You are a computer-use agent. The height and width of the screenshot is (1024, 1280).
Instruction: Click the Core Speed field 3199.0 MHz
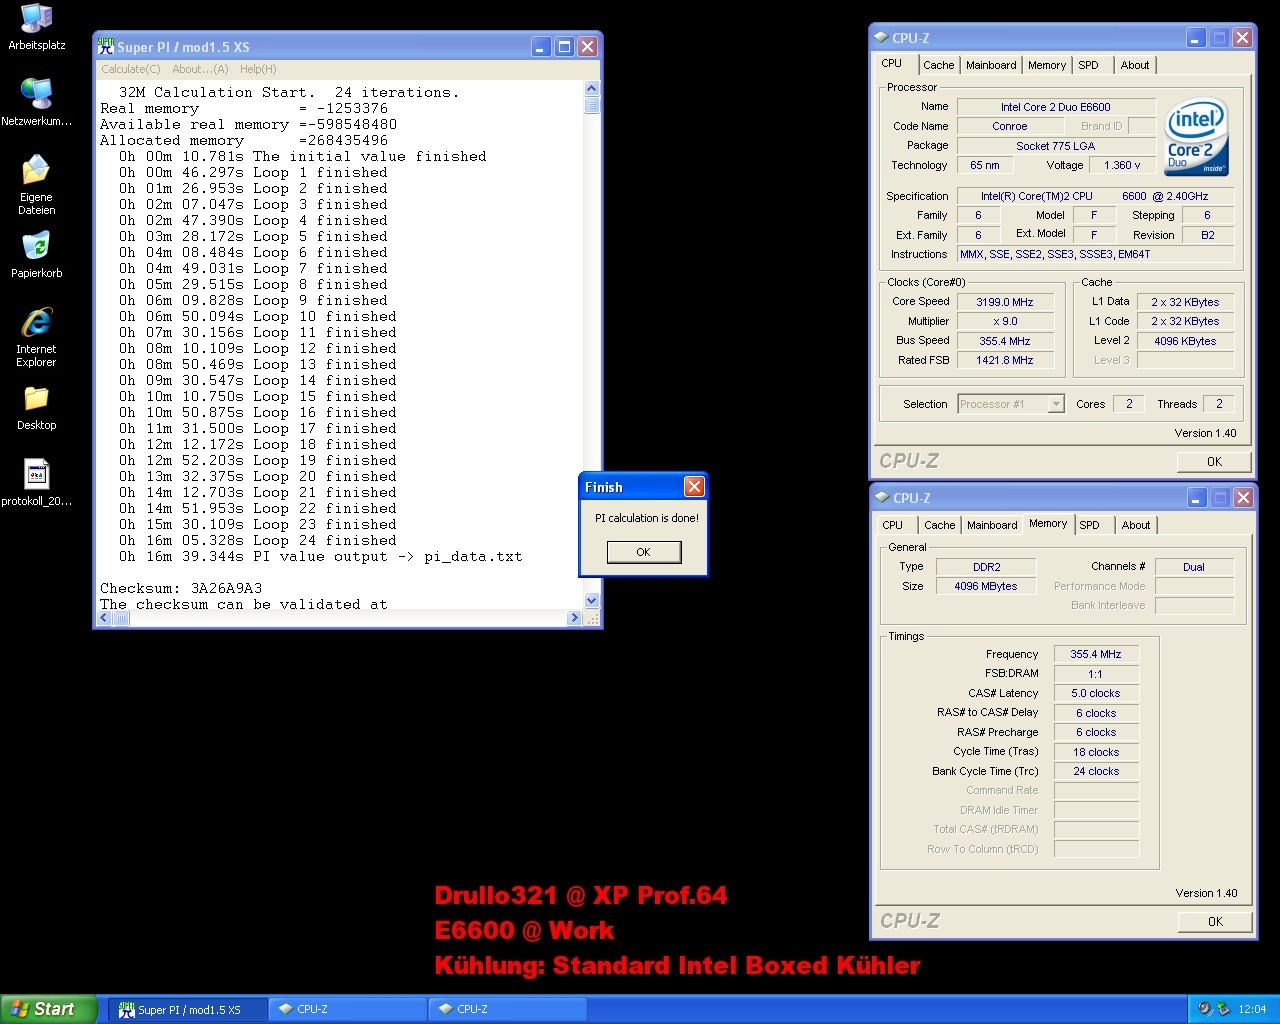[x=1005, y=302]
